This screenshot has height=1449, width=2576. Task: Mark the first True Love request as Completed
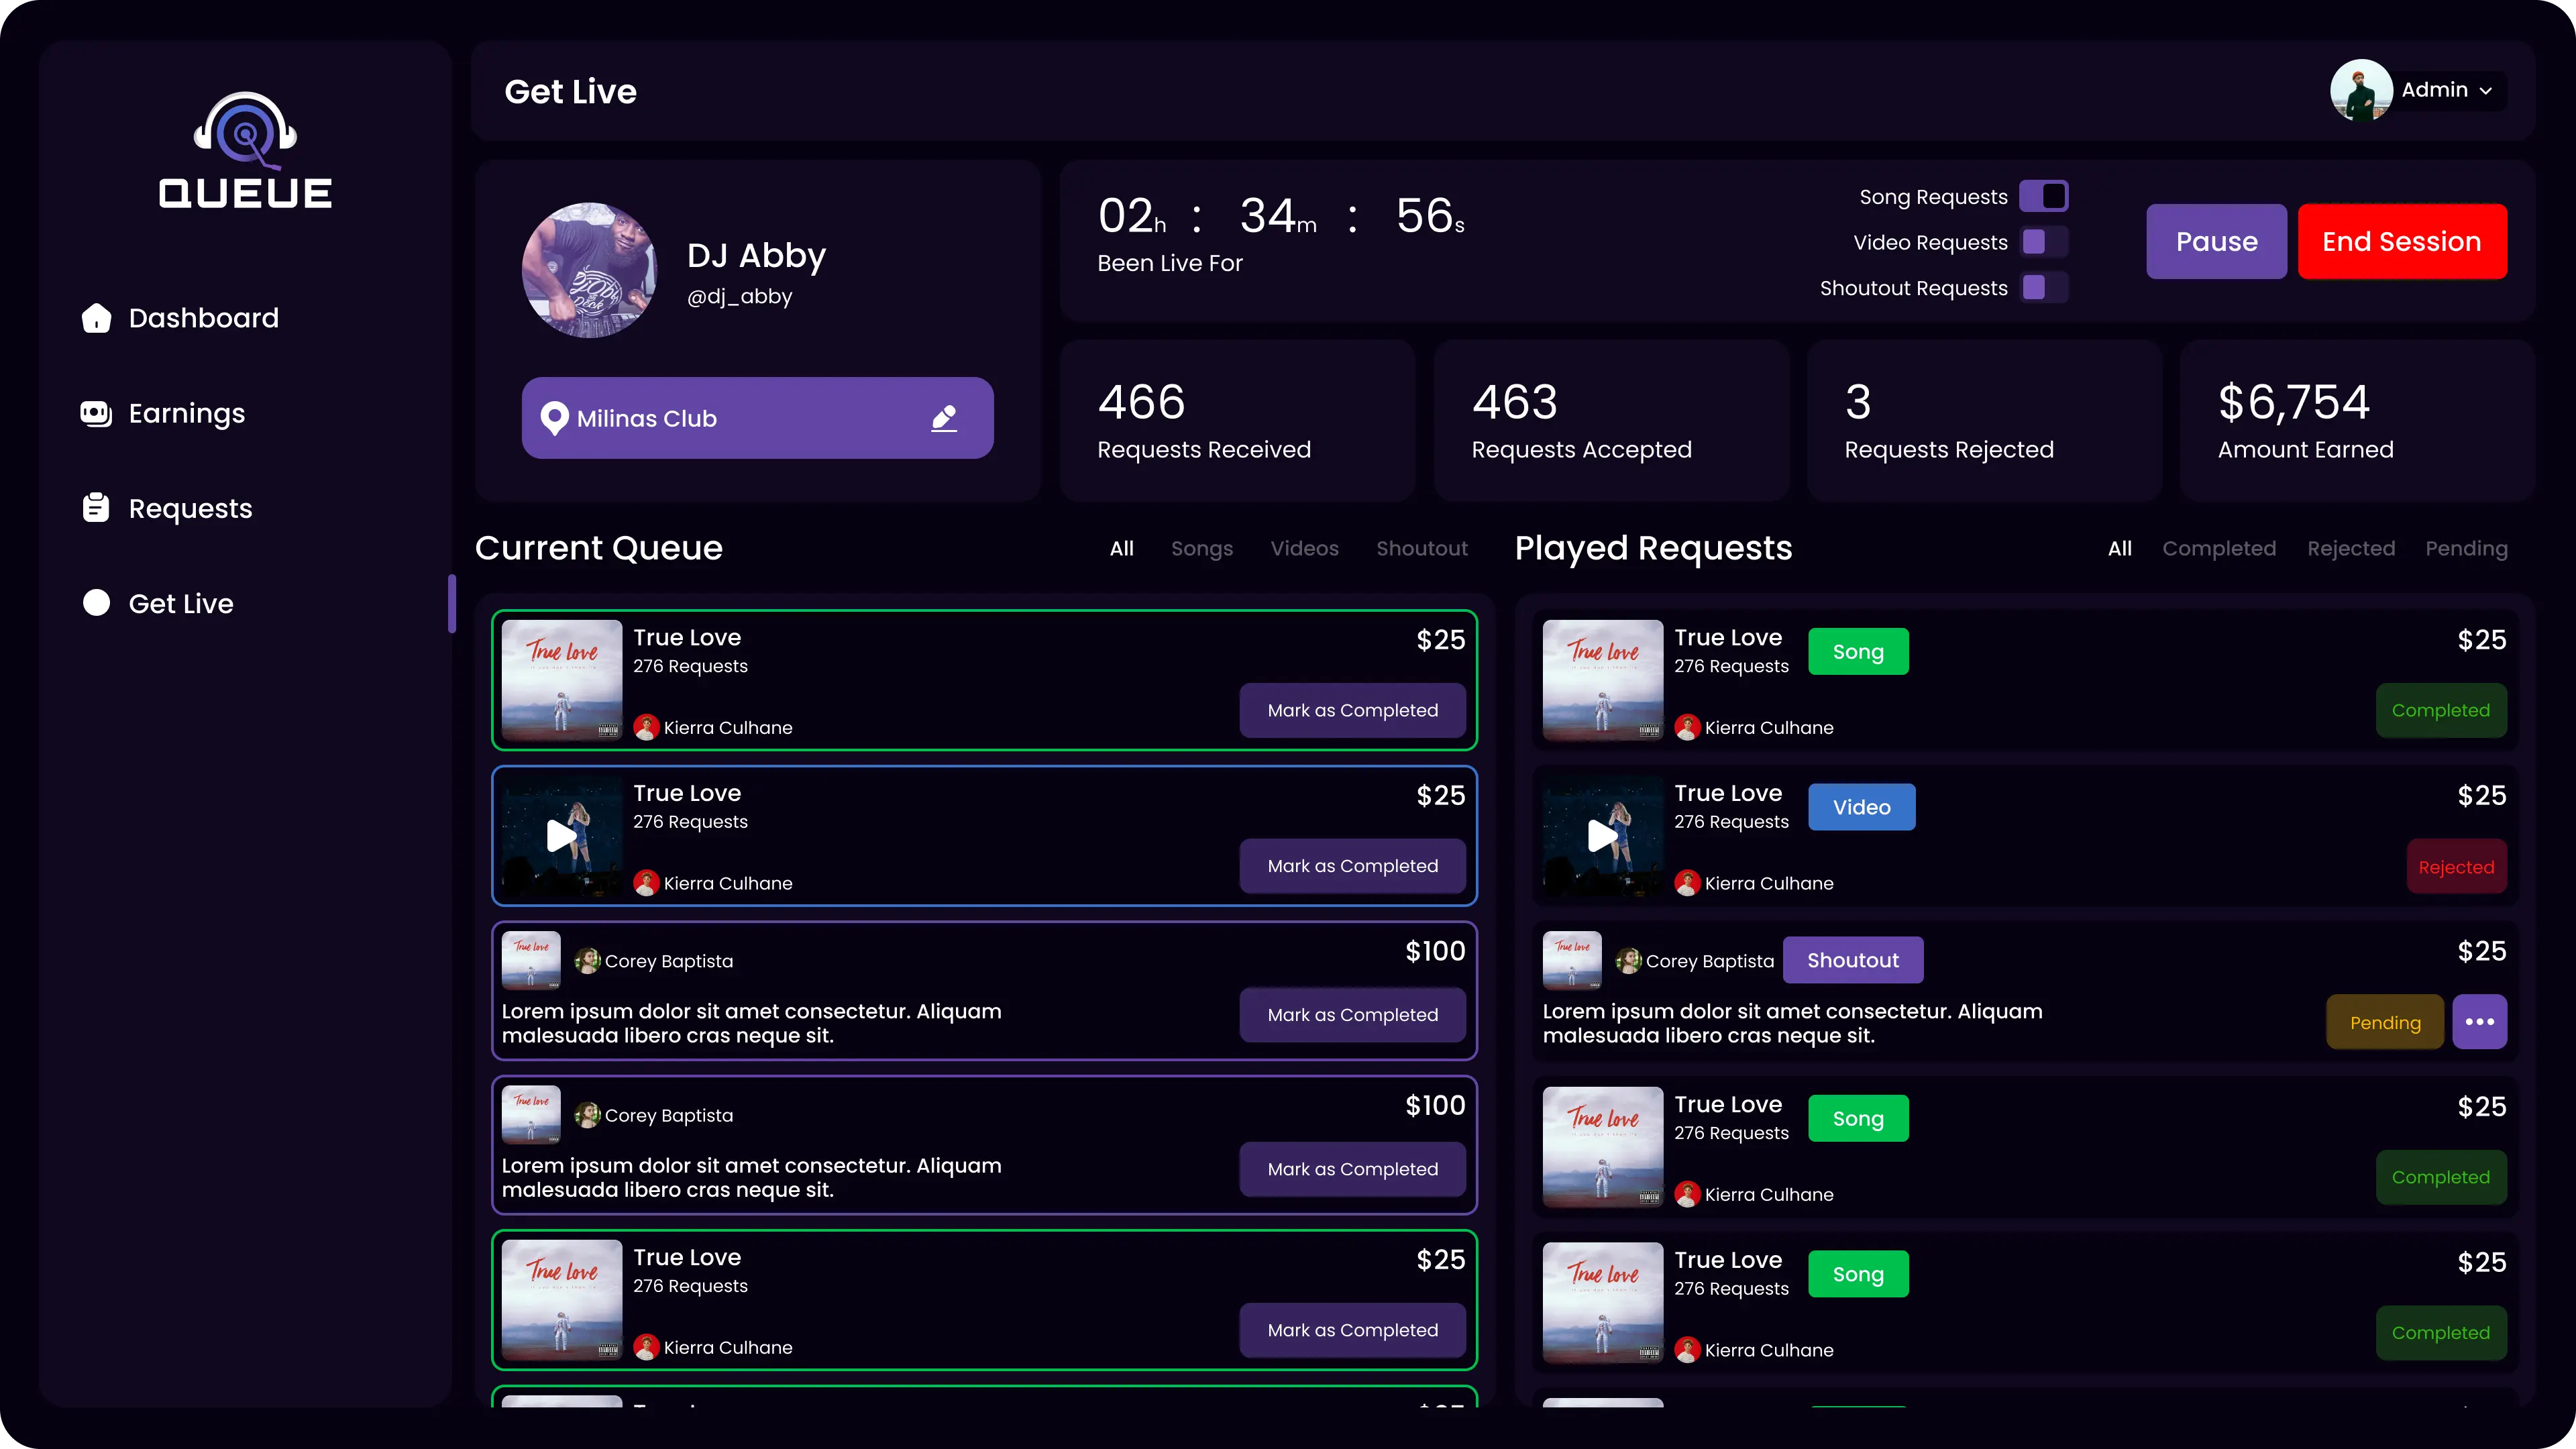pyautogui.click(x=1352, y=710)
